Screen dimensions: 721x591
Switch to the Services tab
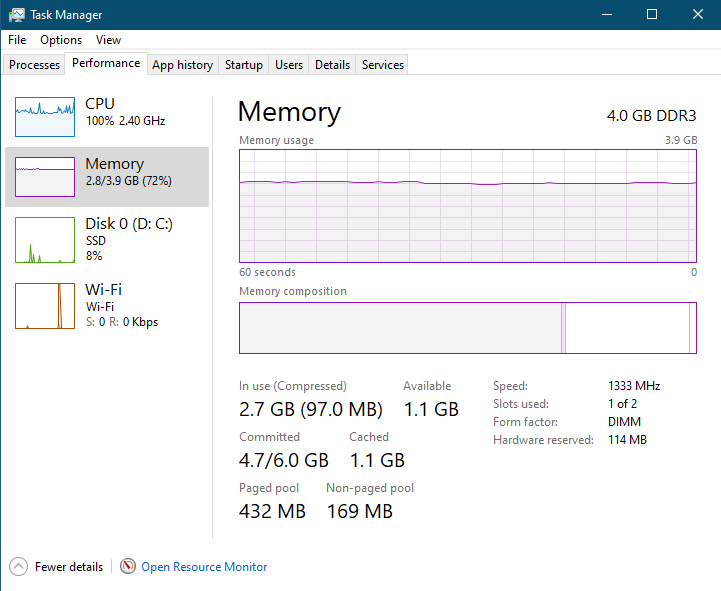pos(383,65)
